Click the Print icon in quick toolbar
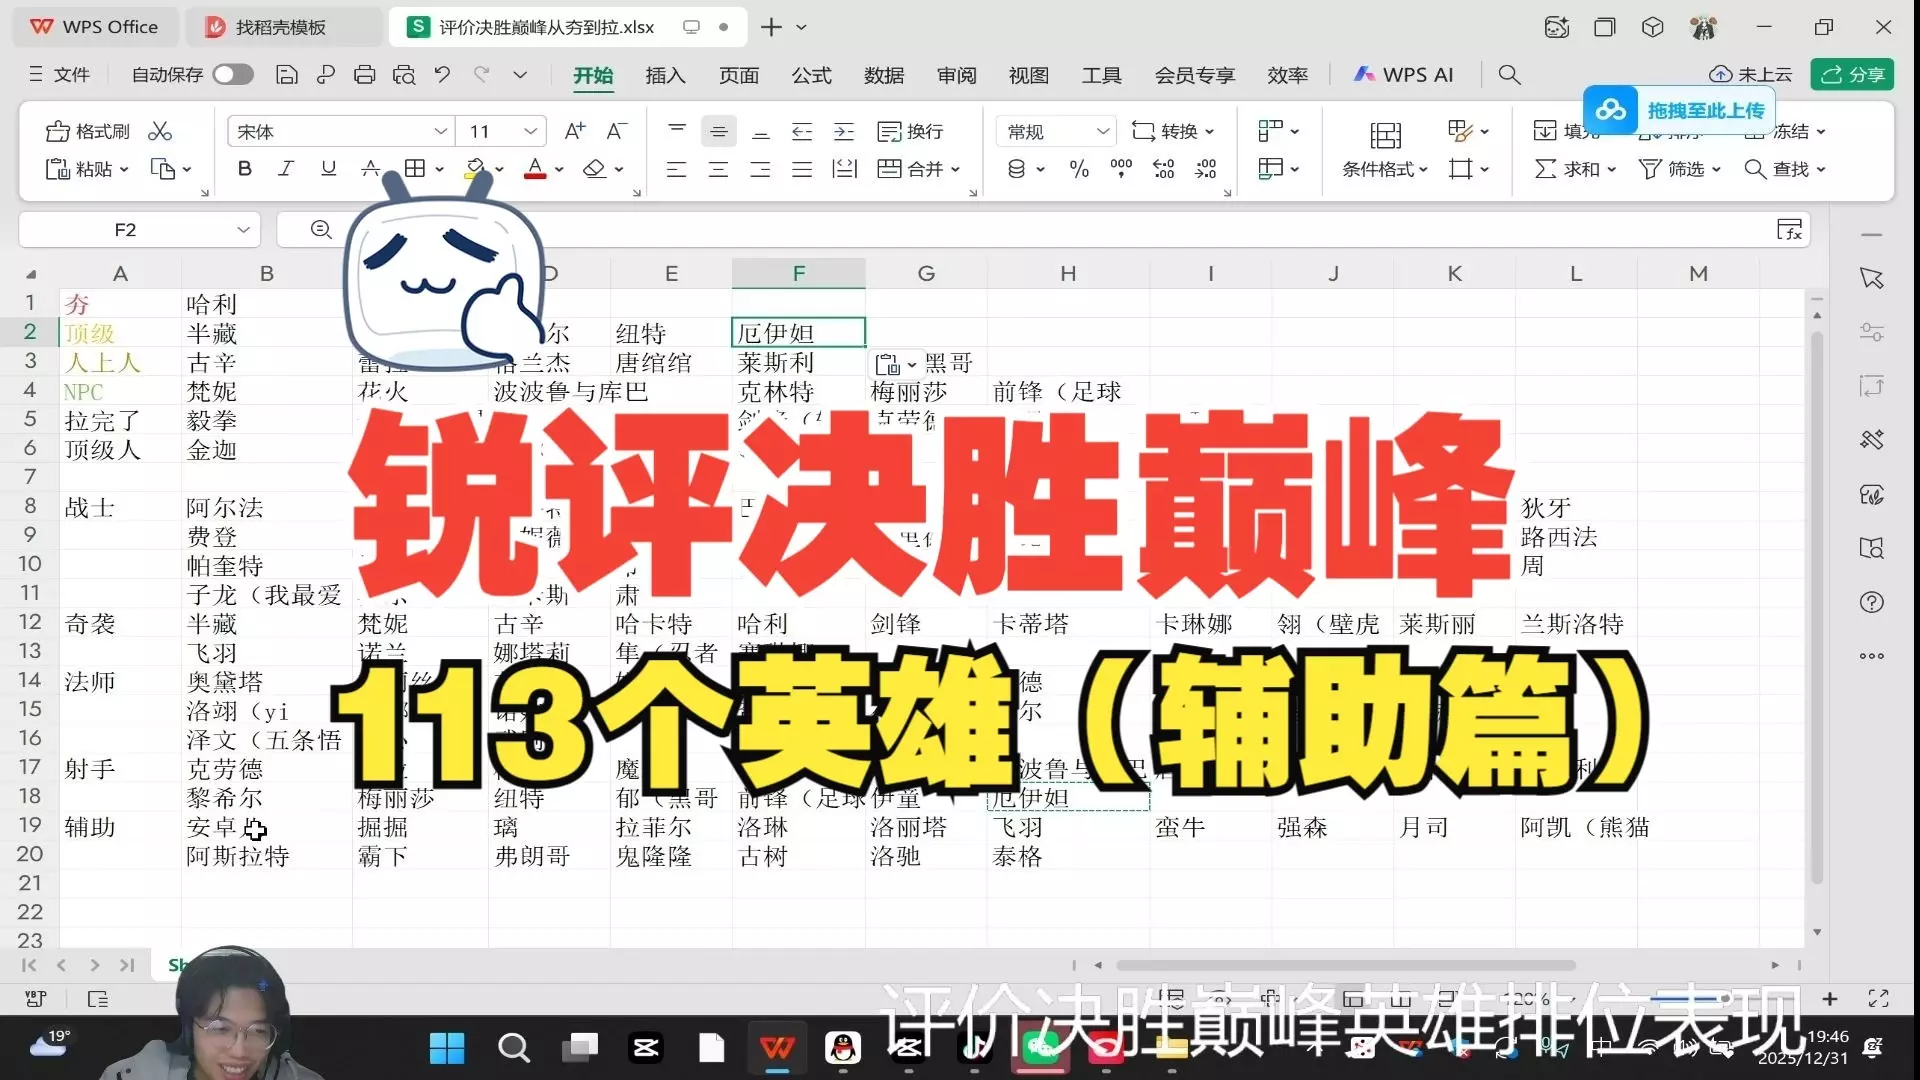 365,75
